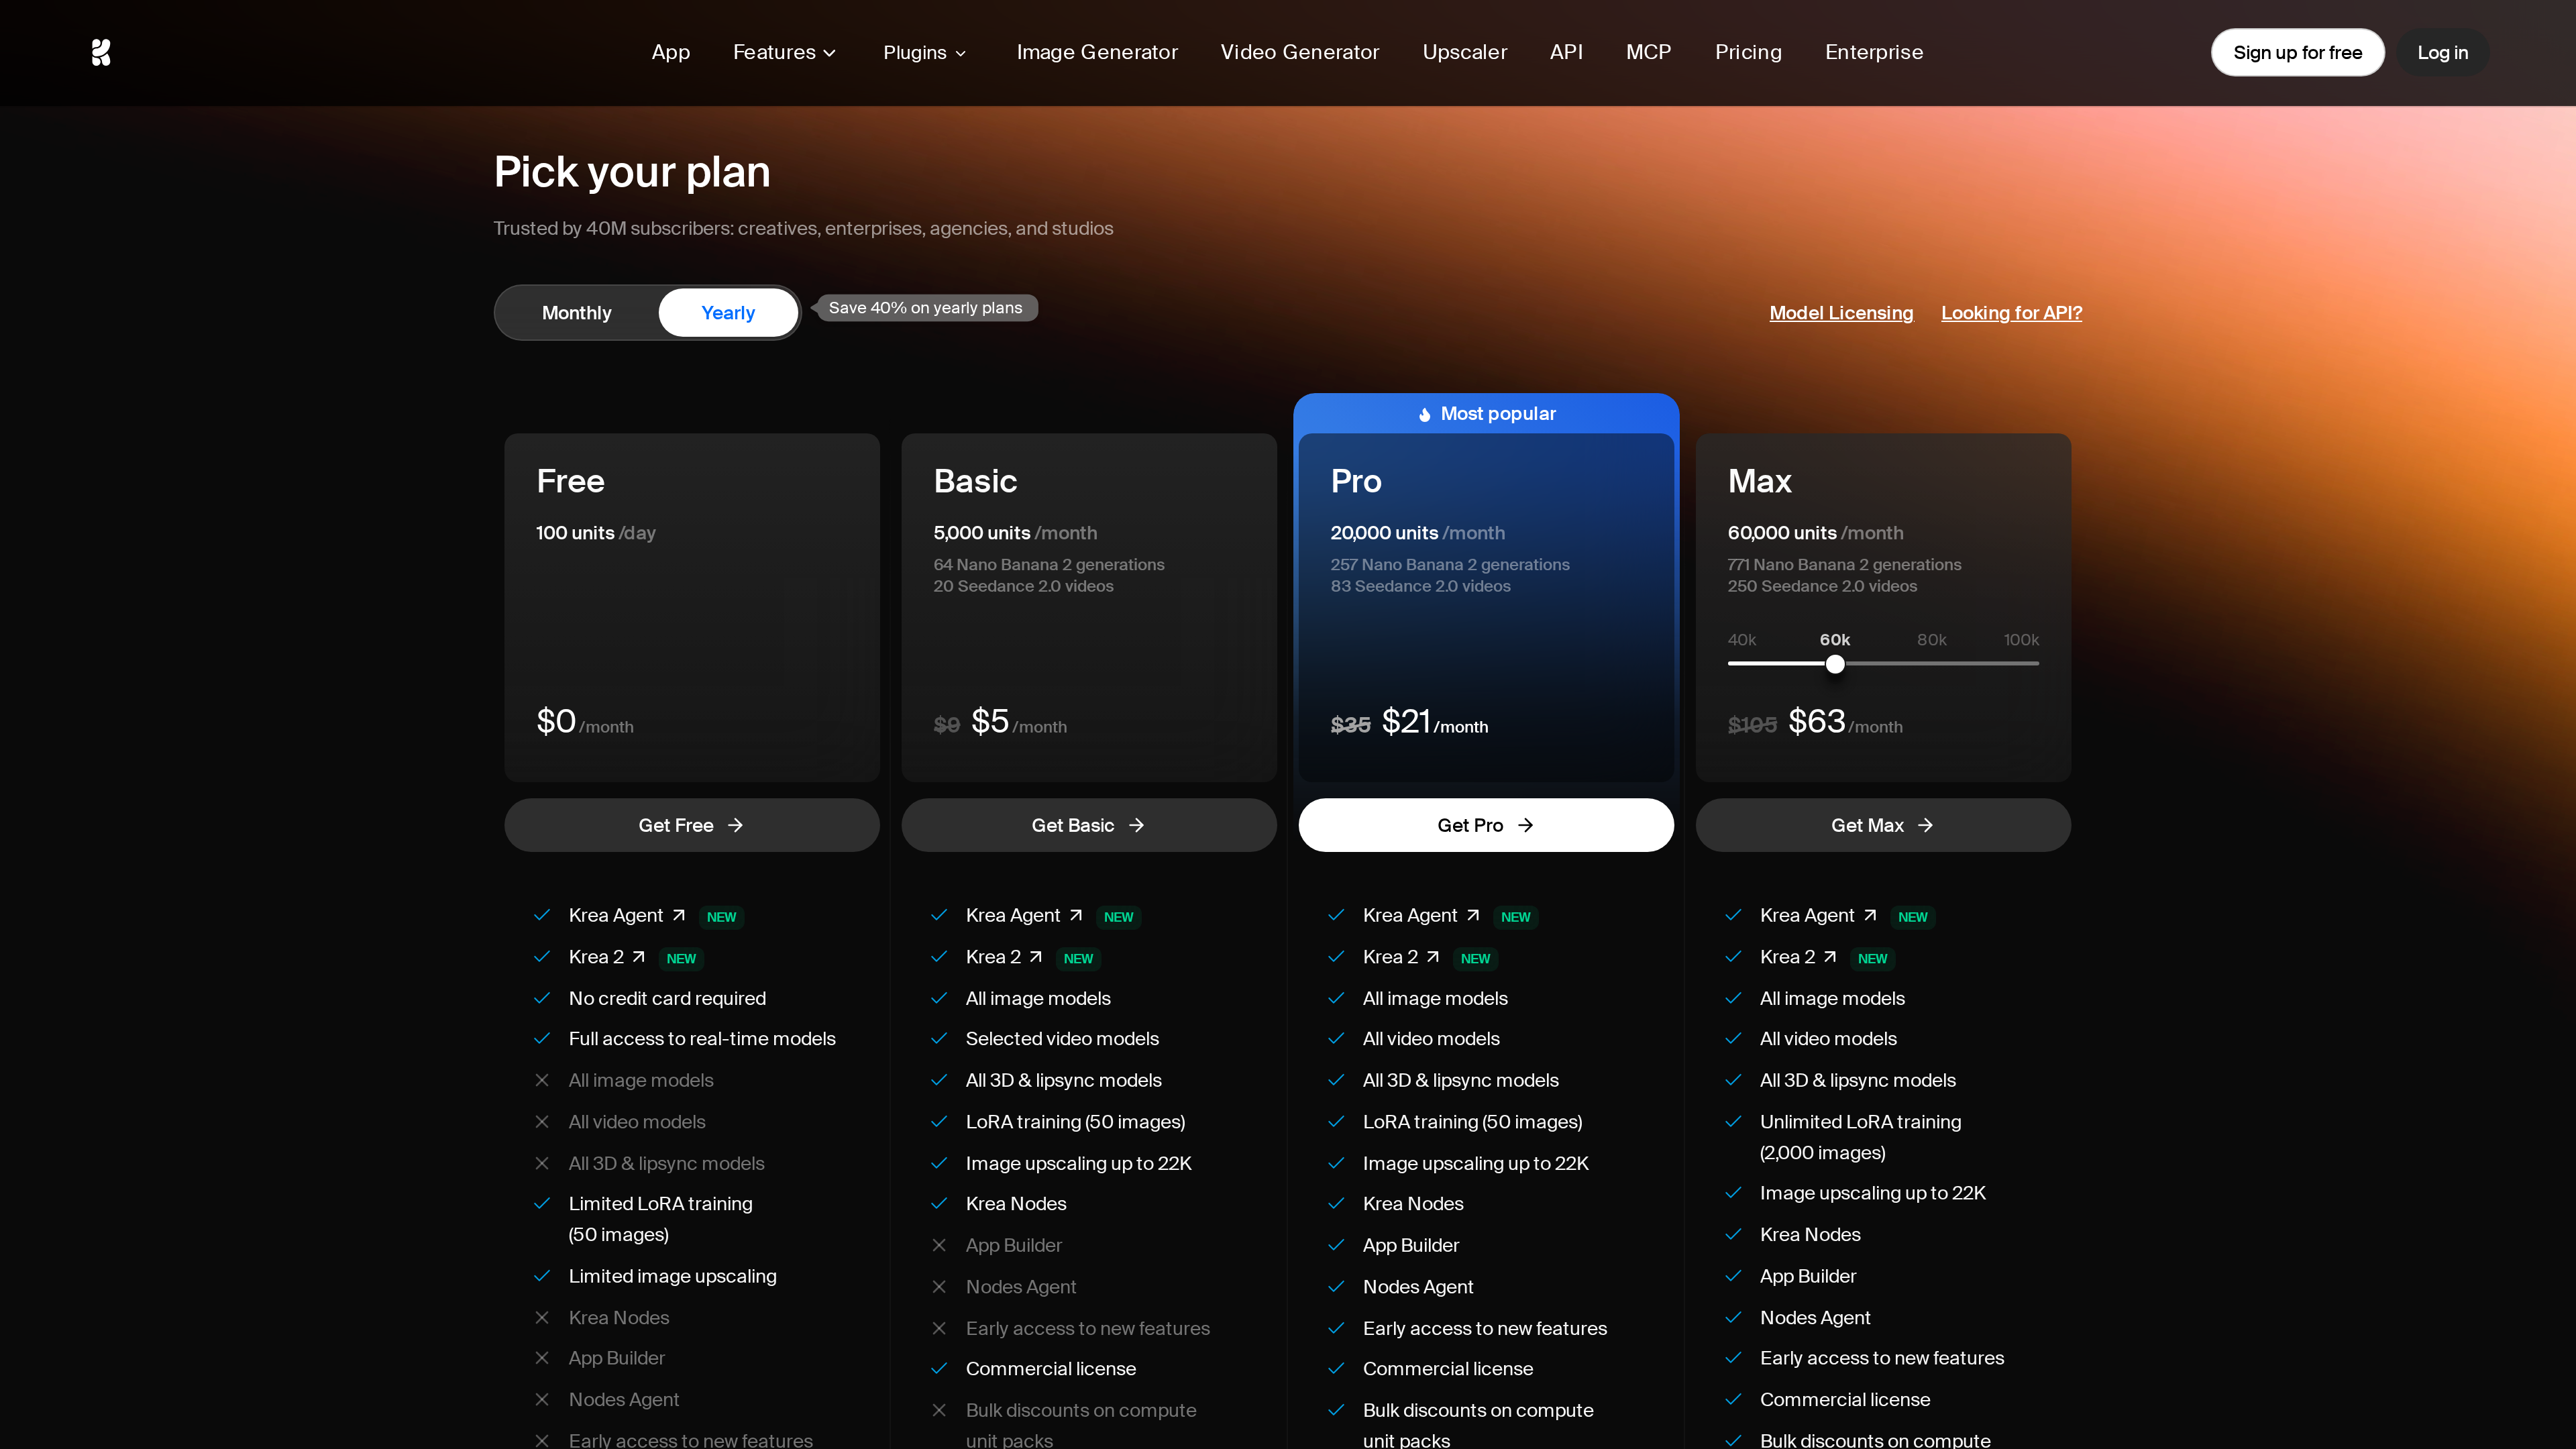
Task: Expand the Features dropdown menu
Action: (785, 52)
